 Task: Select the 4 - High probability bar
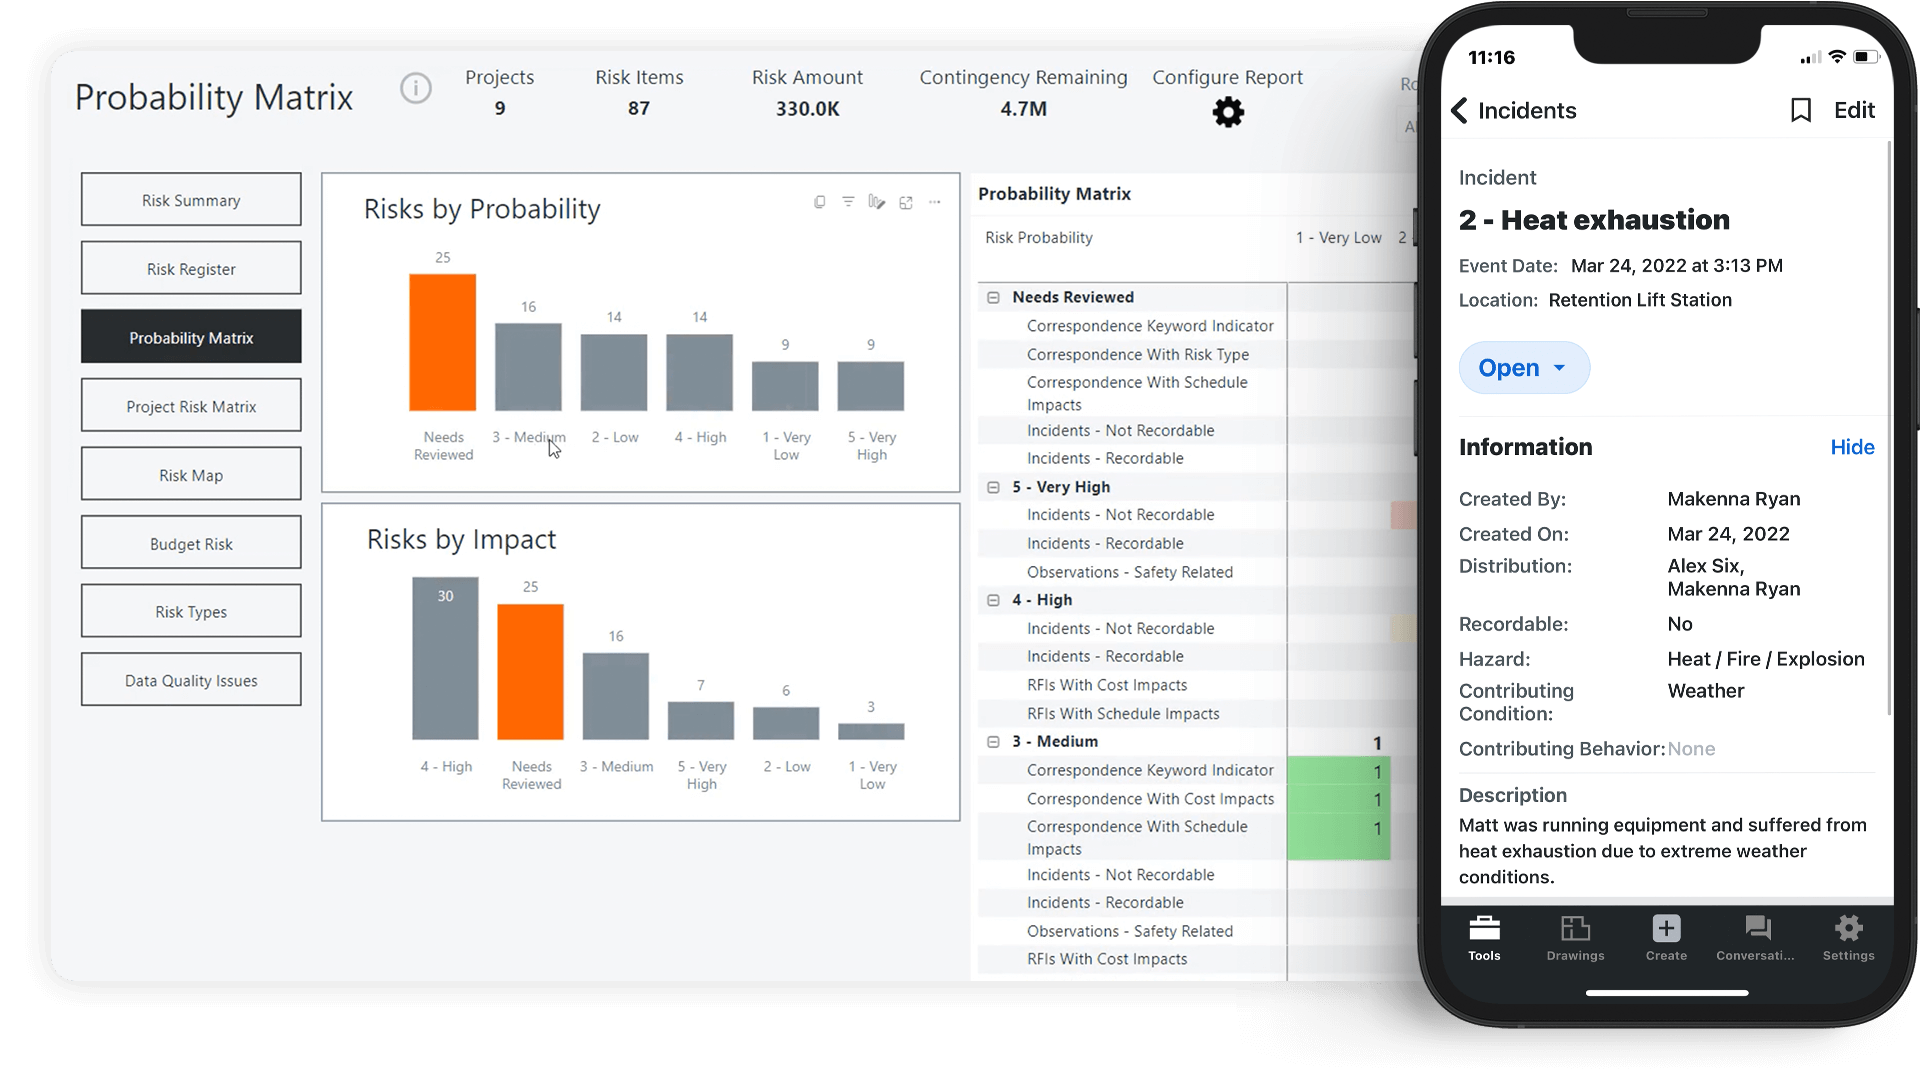[700, 372]
